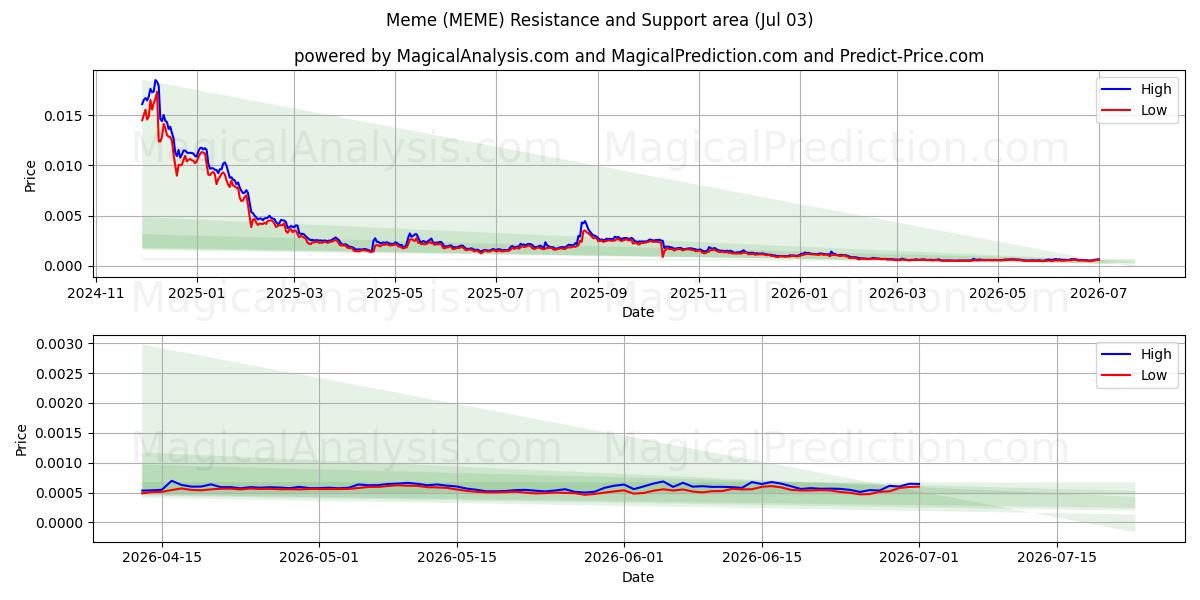
Task: Click the 'Price' axis label of bottom chart
Action: (x=22, y=440)
